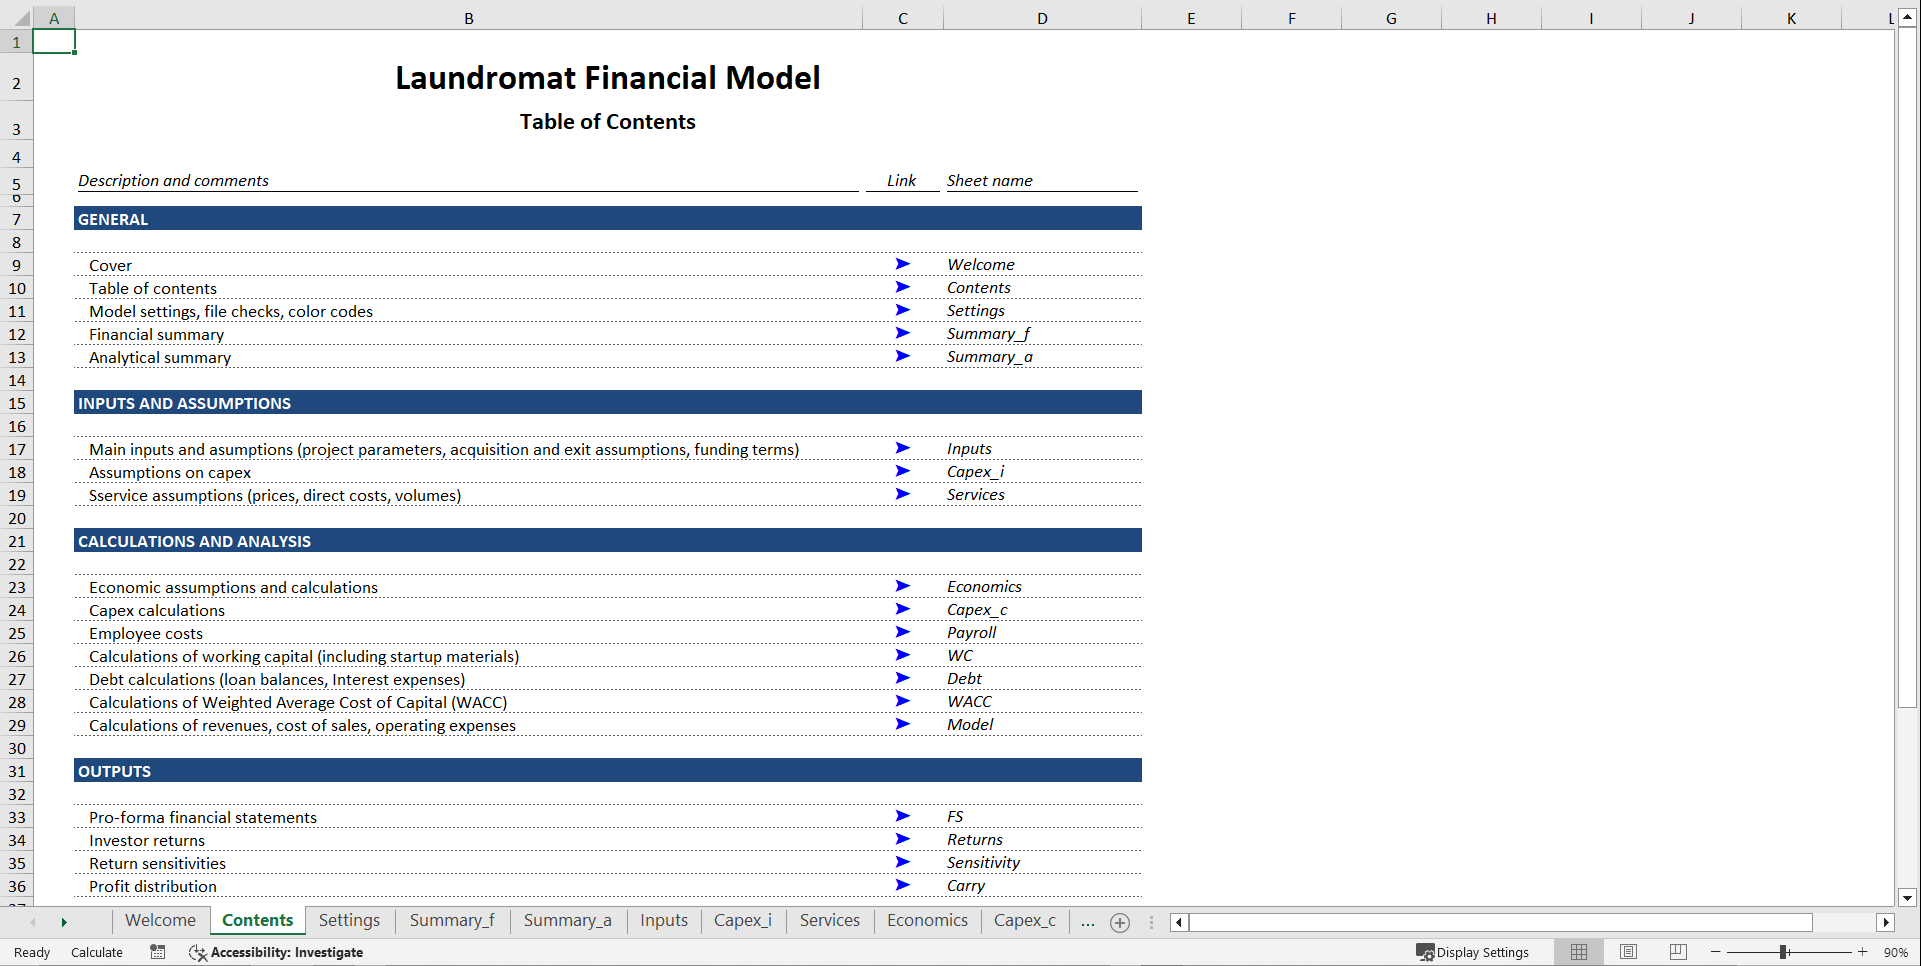Image resolution: width=1921 pixels, height=966 pixels.
Task: Zoom out using the minus icon
Action: coord(1714,952)
